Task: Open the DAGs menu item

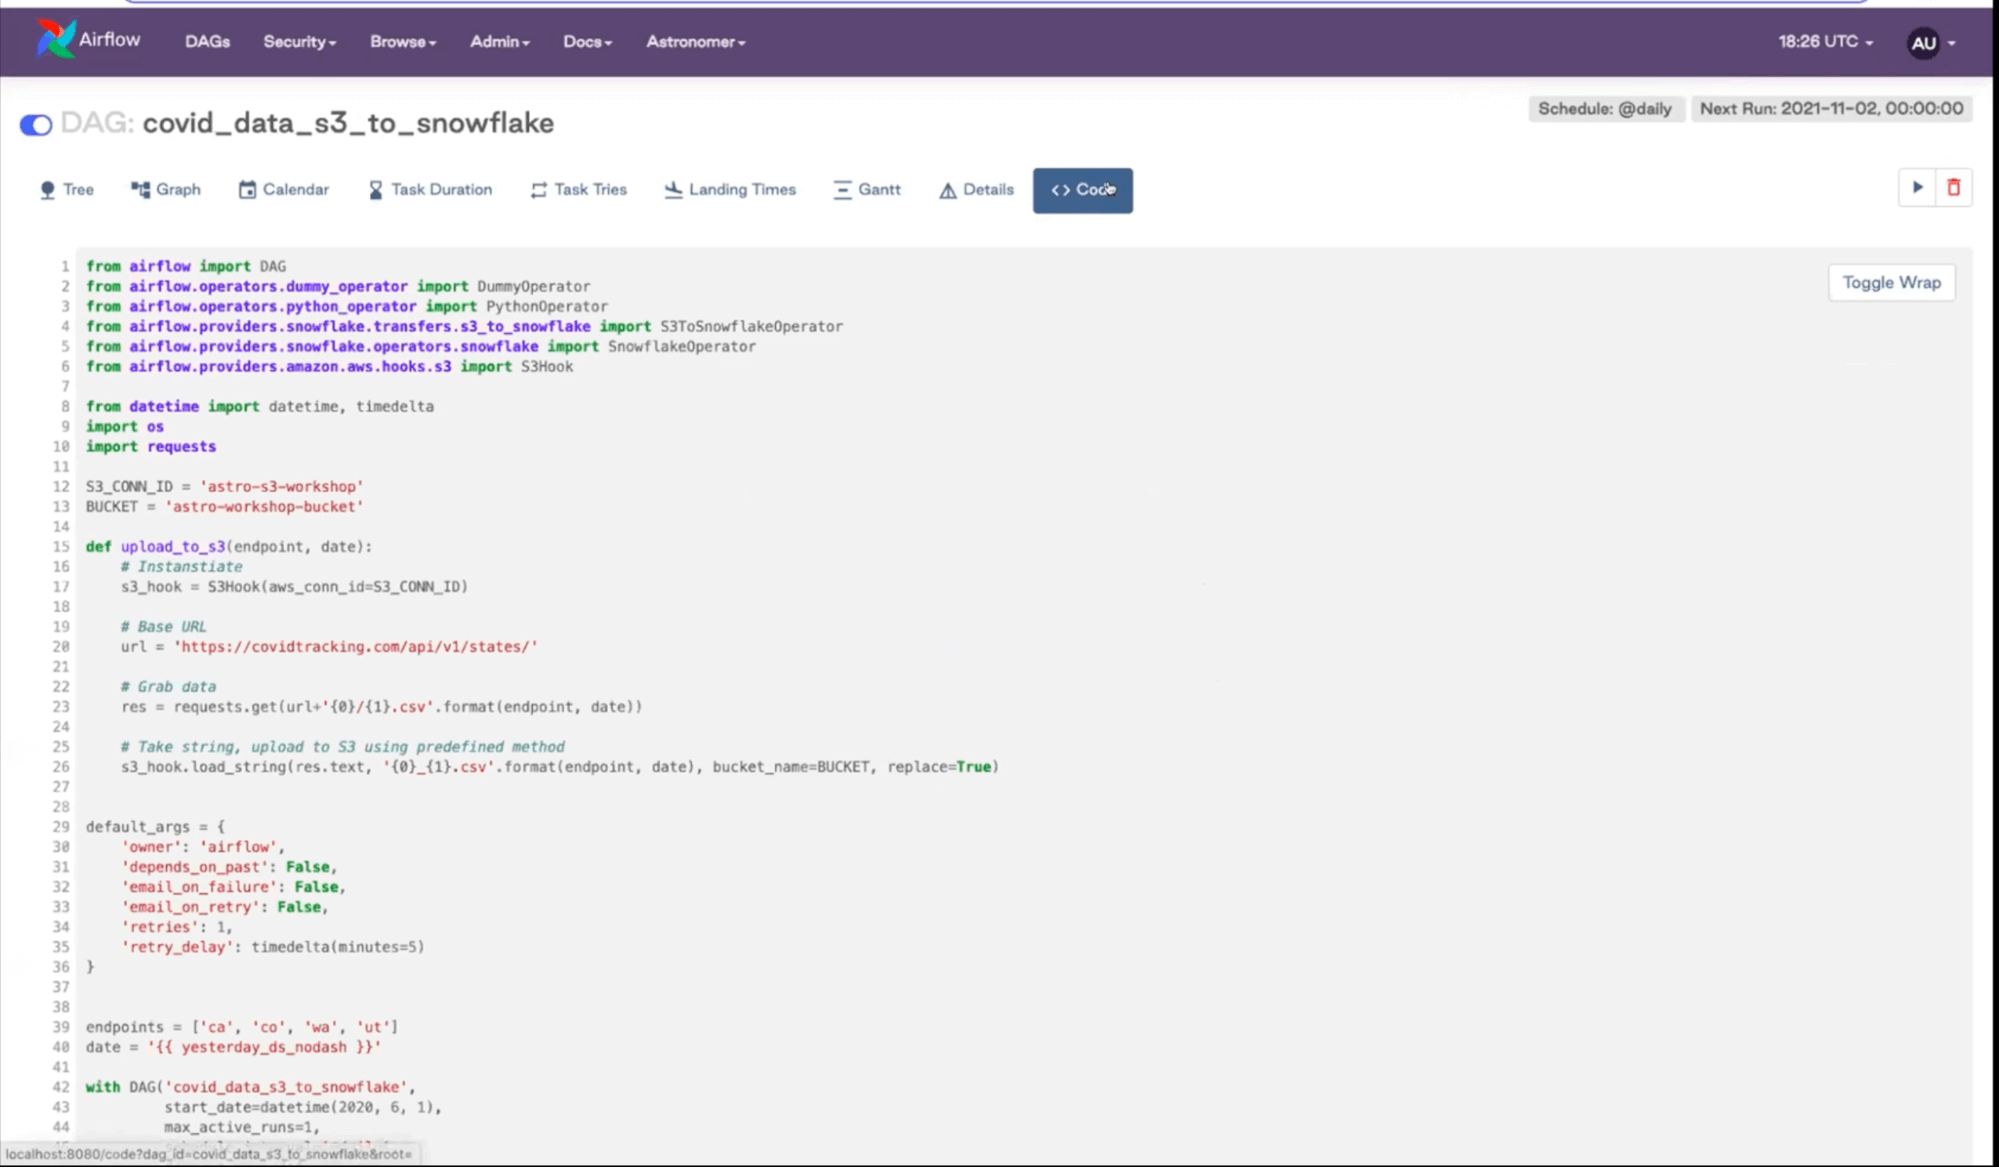Action: 207,42
